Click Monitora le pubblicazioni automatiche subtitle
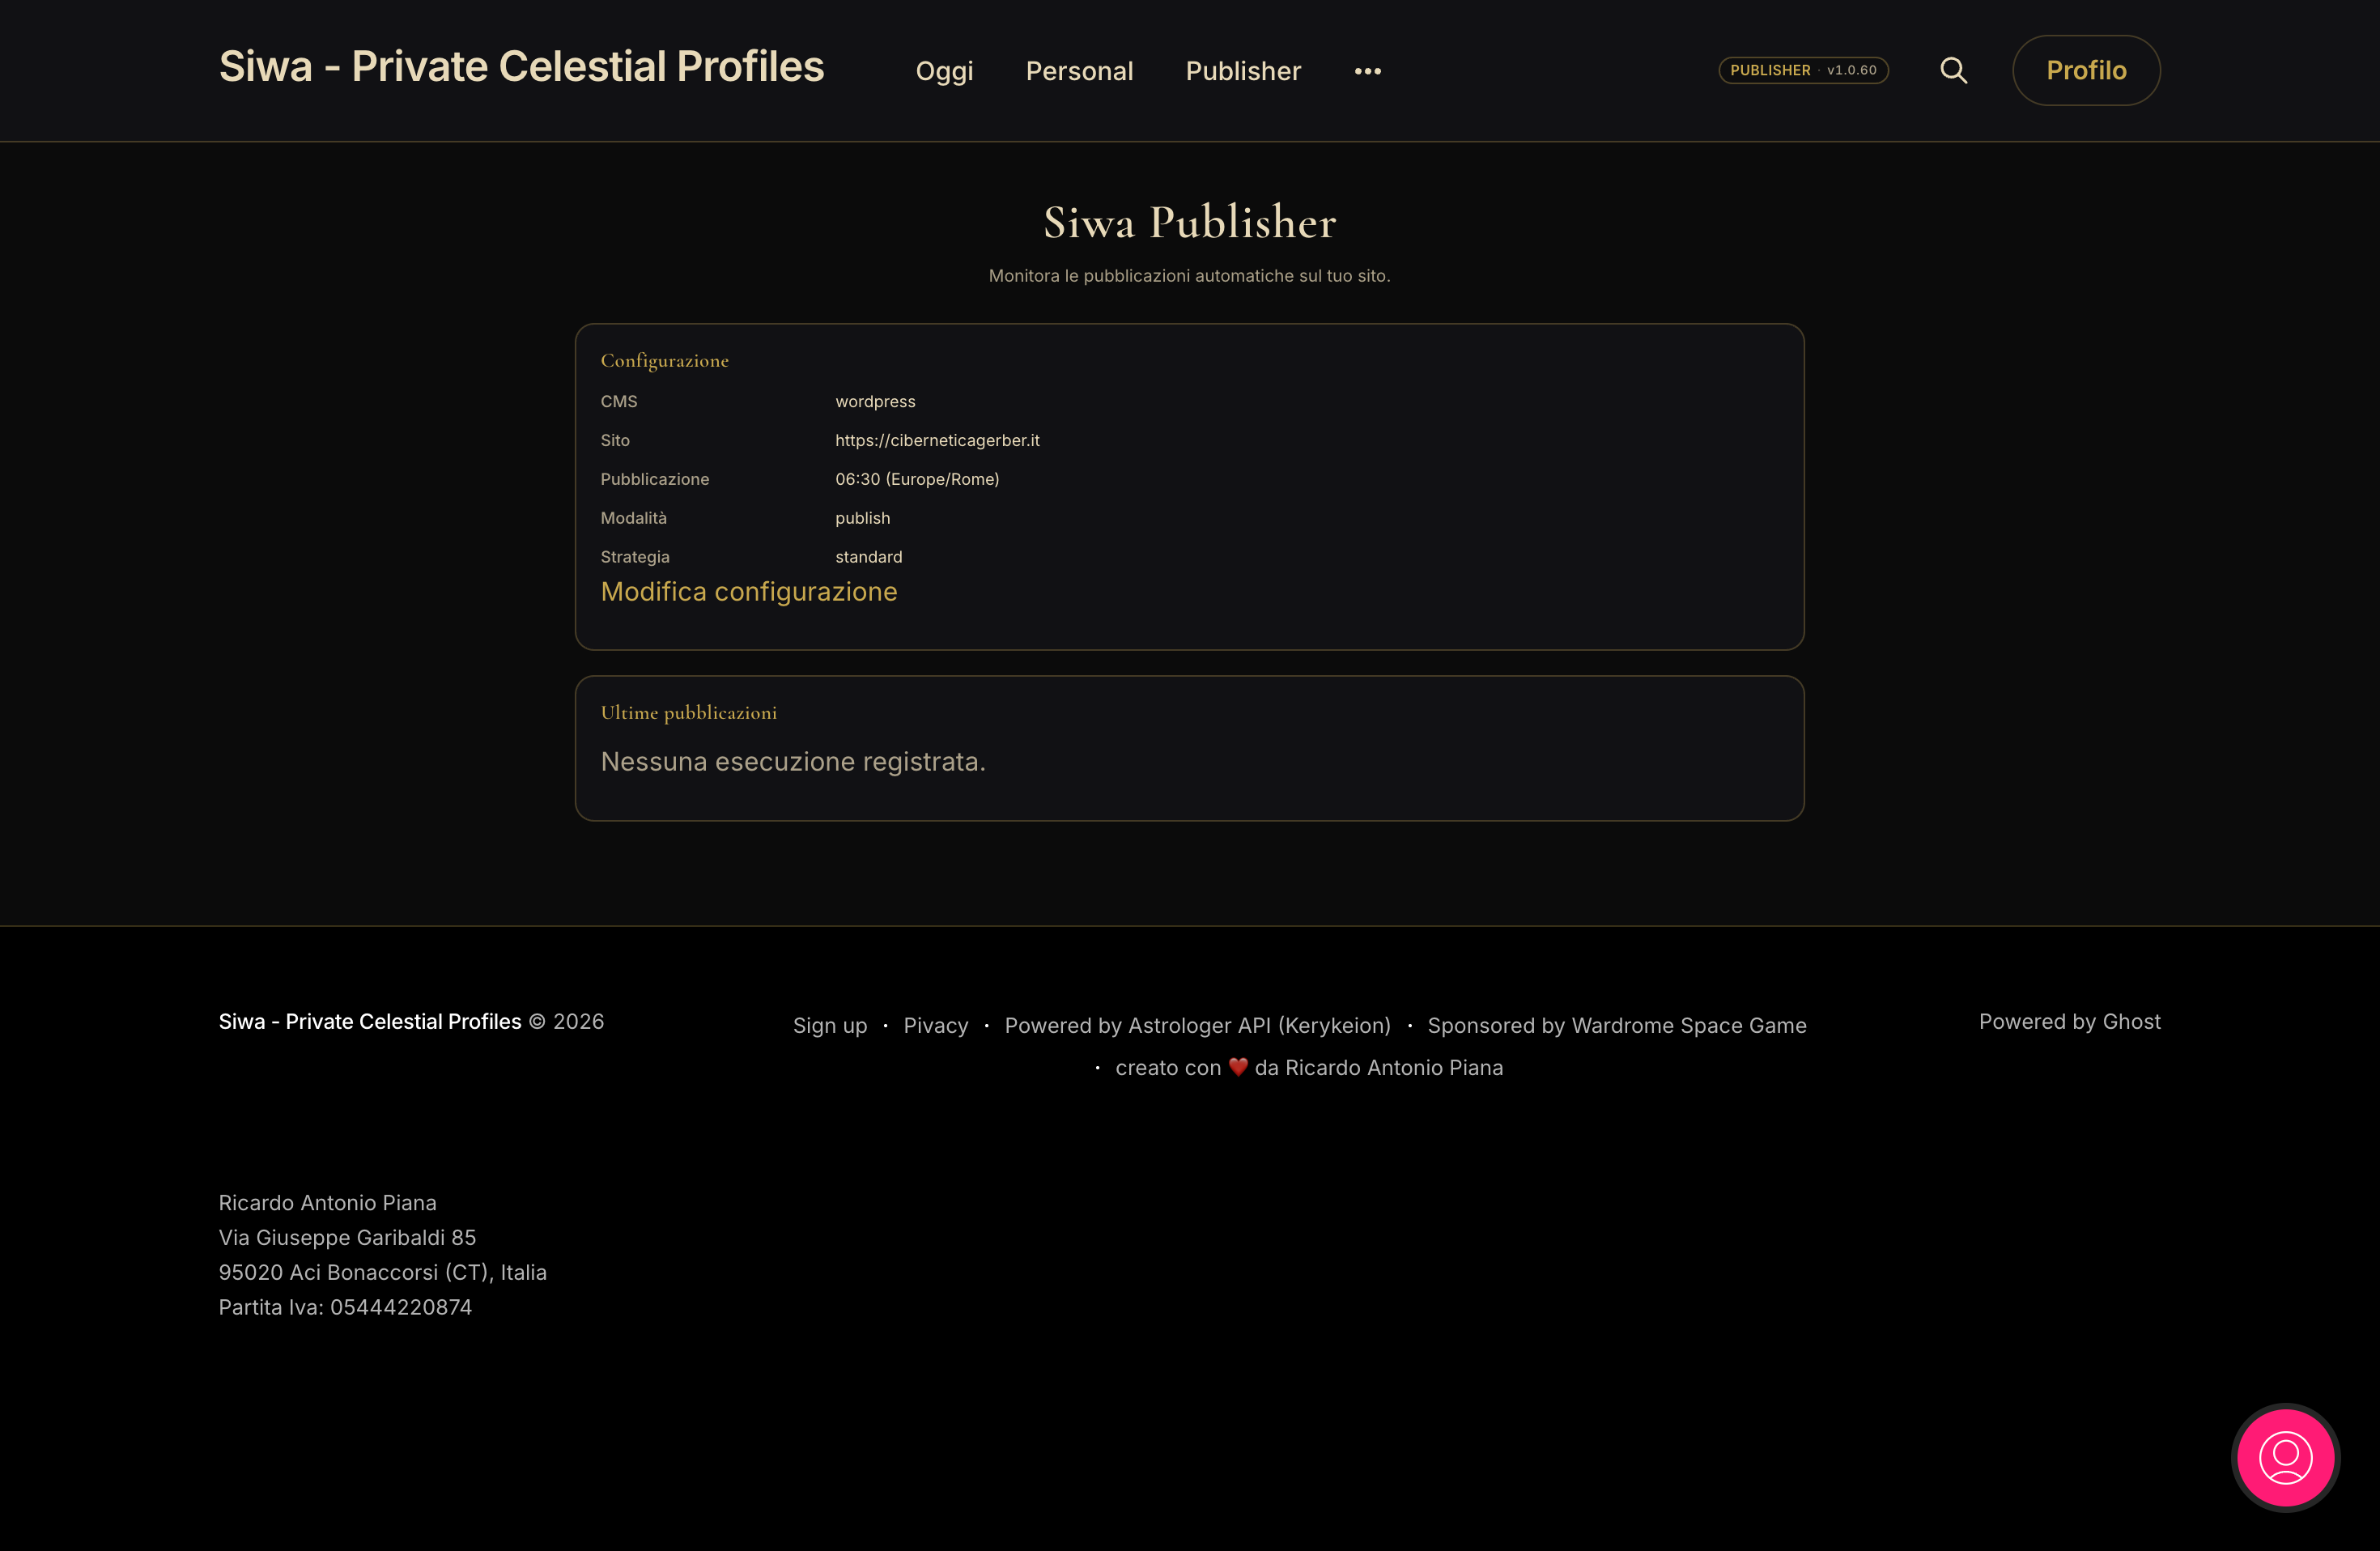The height and width of the screenshot is (1551, 2380). (1189, 276)
